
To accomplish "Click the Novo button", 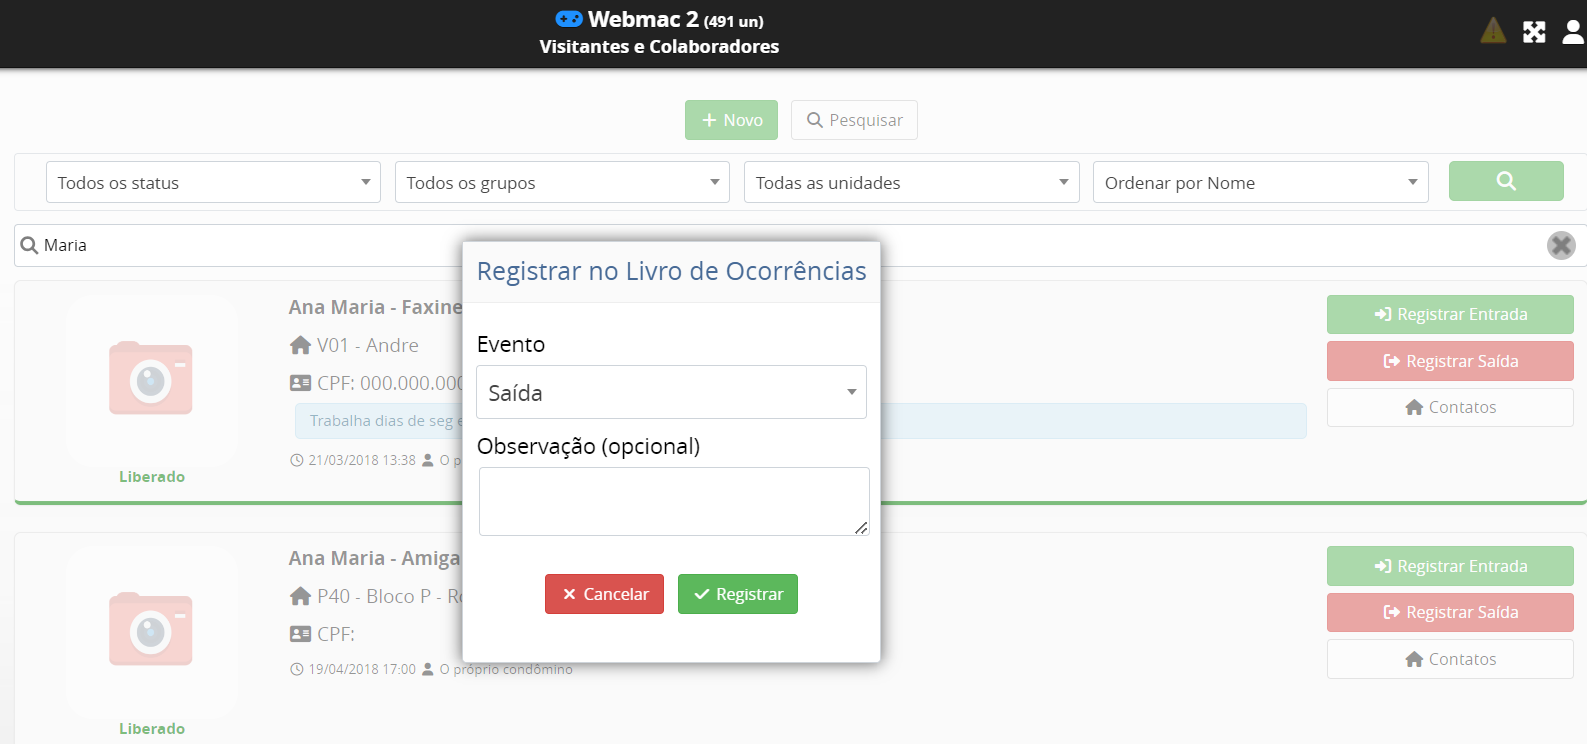I will click(731, 120).
